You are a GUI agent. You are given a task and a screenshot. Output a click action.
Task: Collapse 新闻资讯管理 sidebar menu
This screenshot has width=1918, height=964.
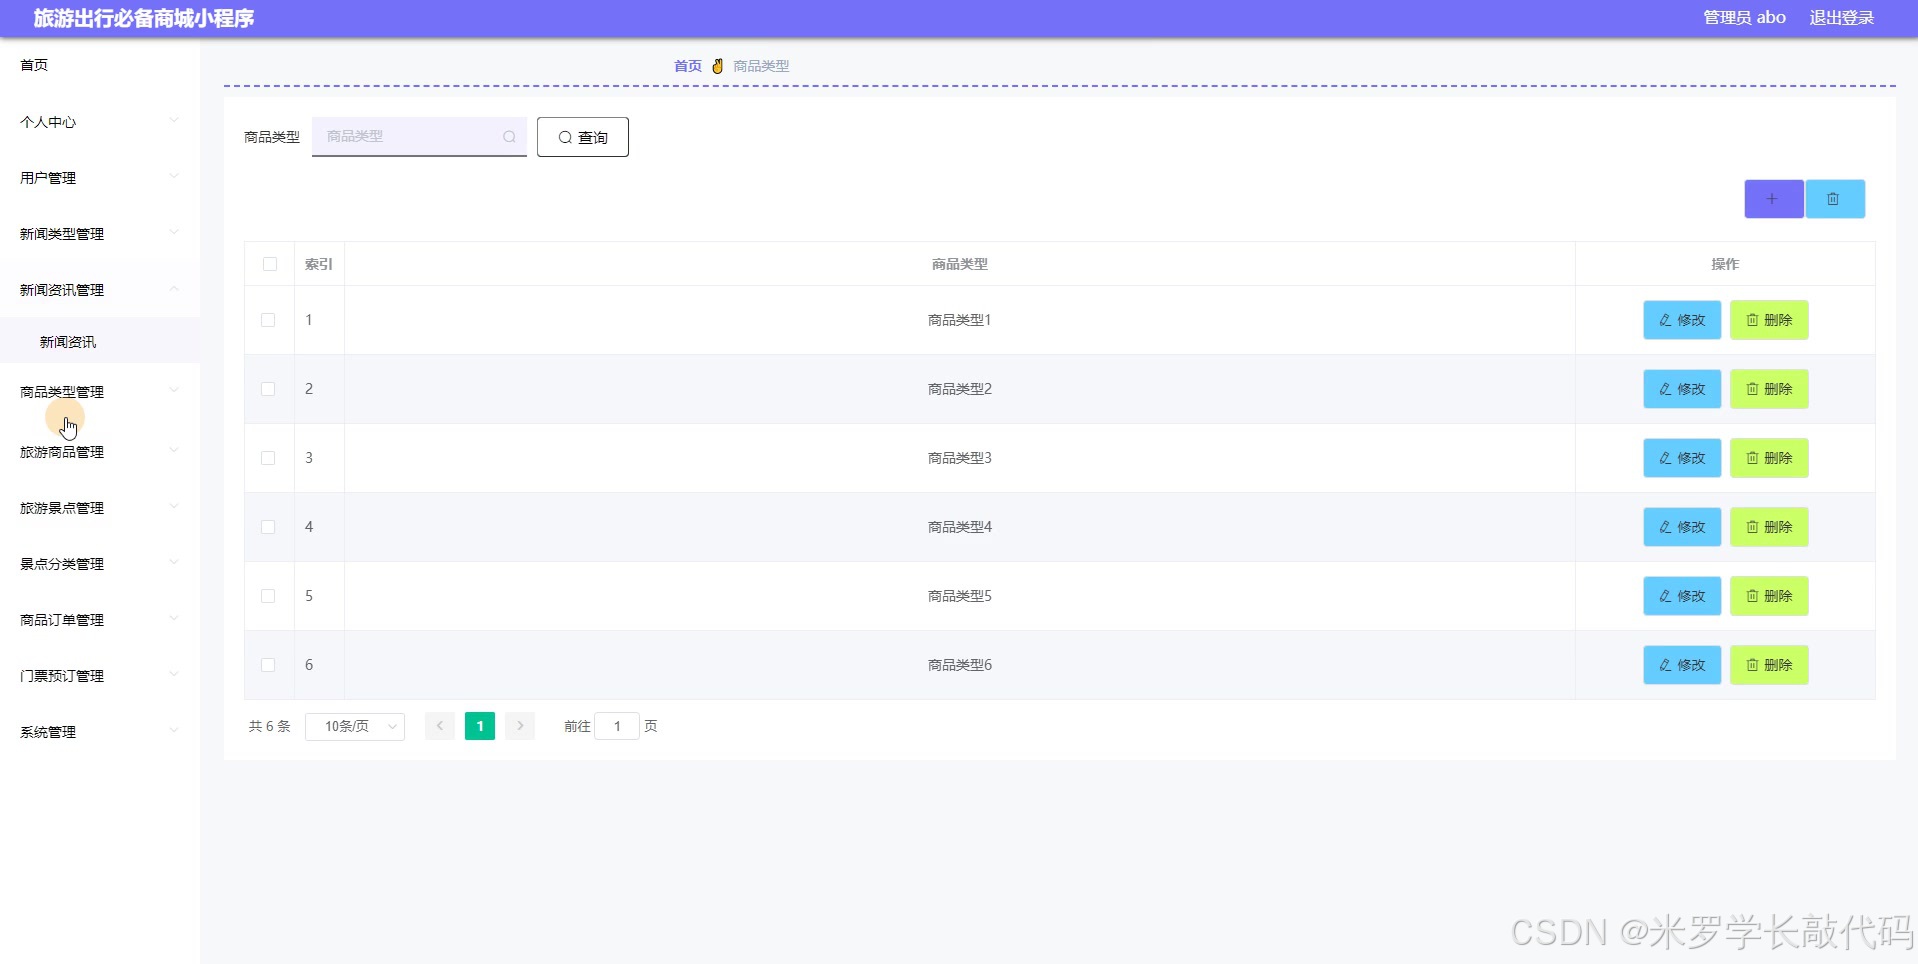[100, 290]
